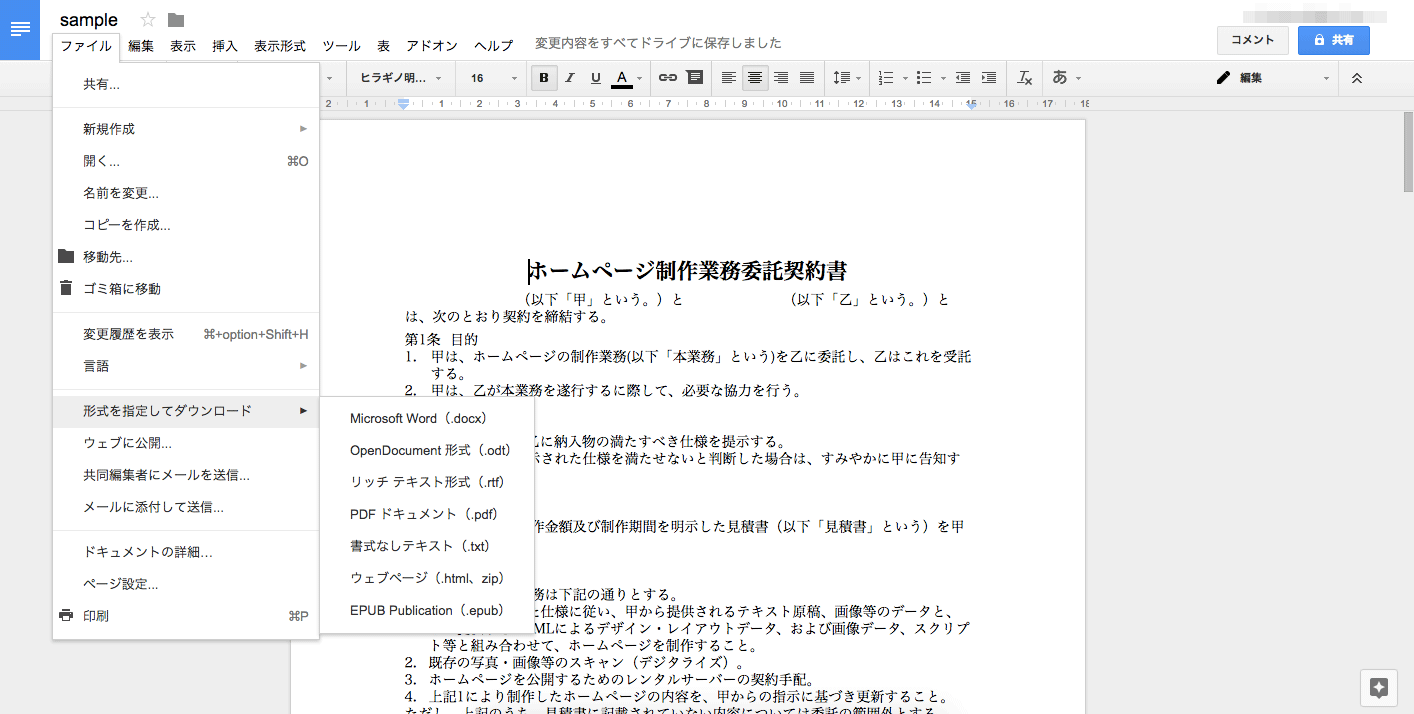Apply a numbered list

click(885, 78)
